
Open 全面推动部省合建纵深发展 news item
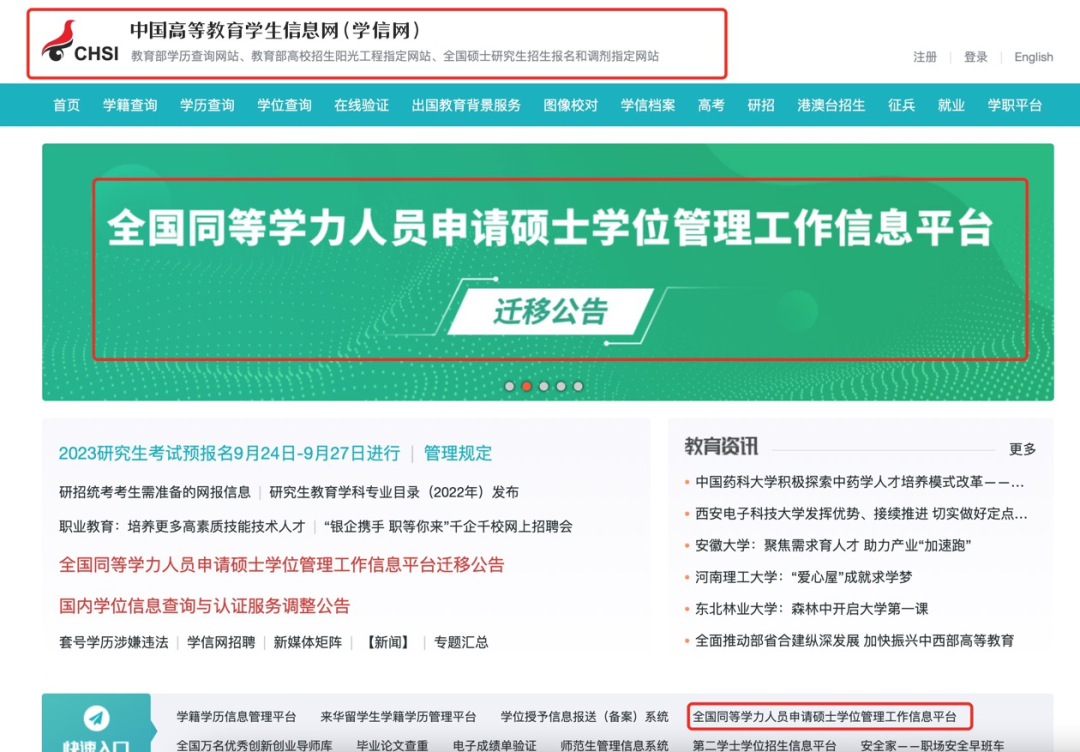tap(854, 640)
